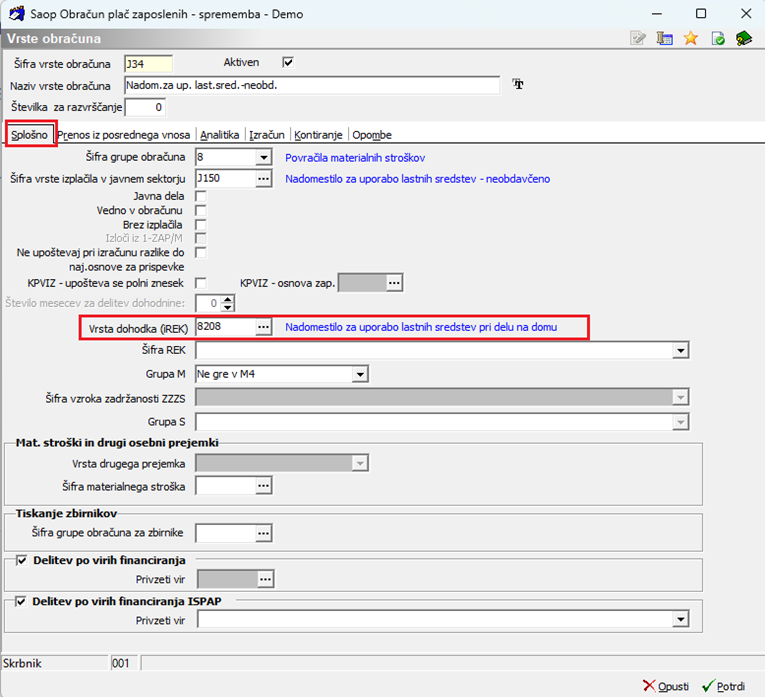Click the J150 javni sektor code field
This screenshot has width=765, height=697.
point(225,179)
